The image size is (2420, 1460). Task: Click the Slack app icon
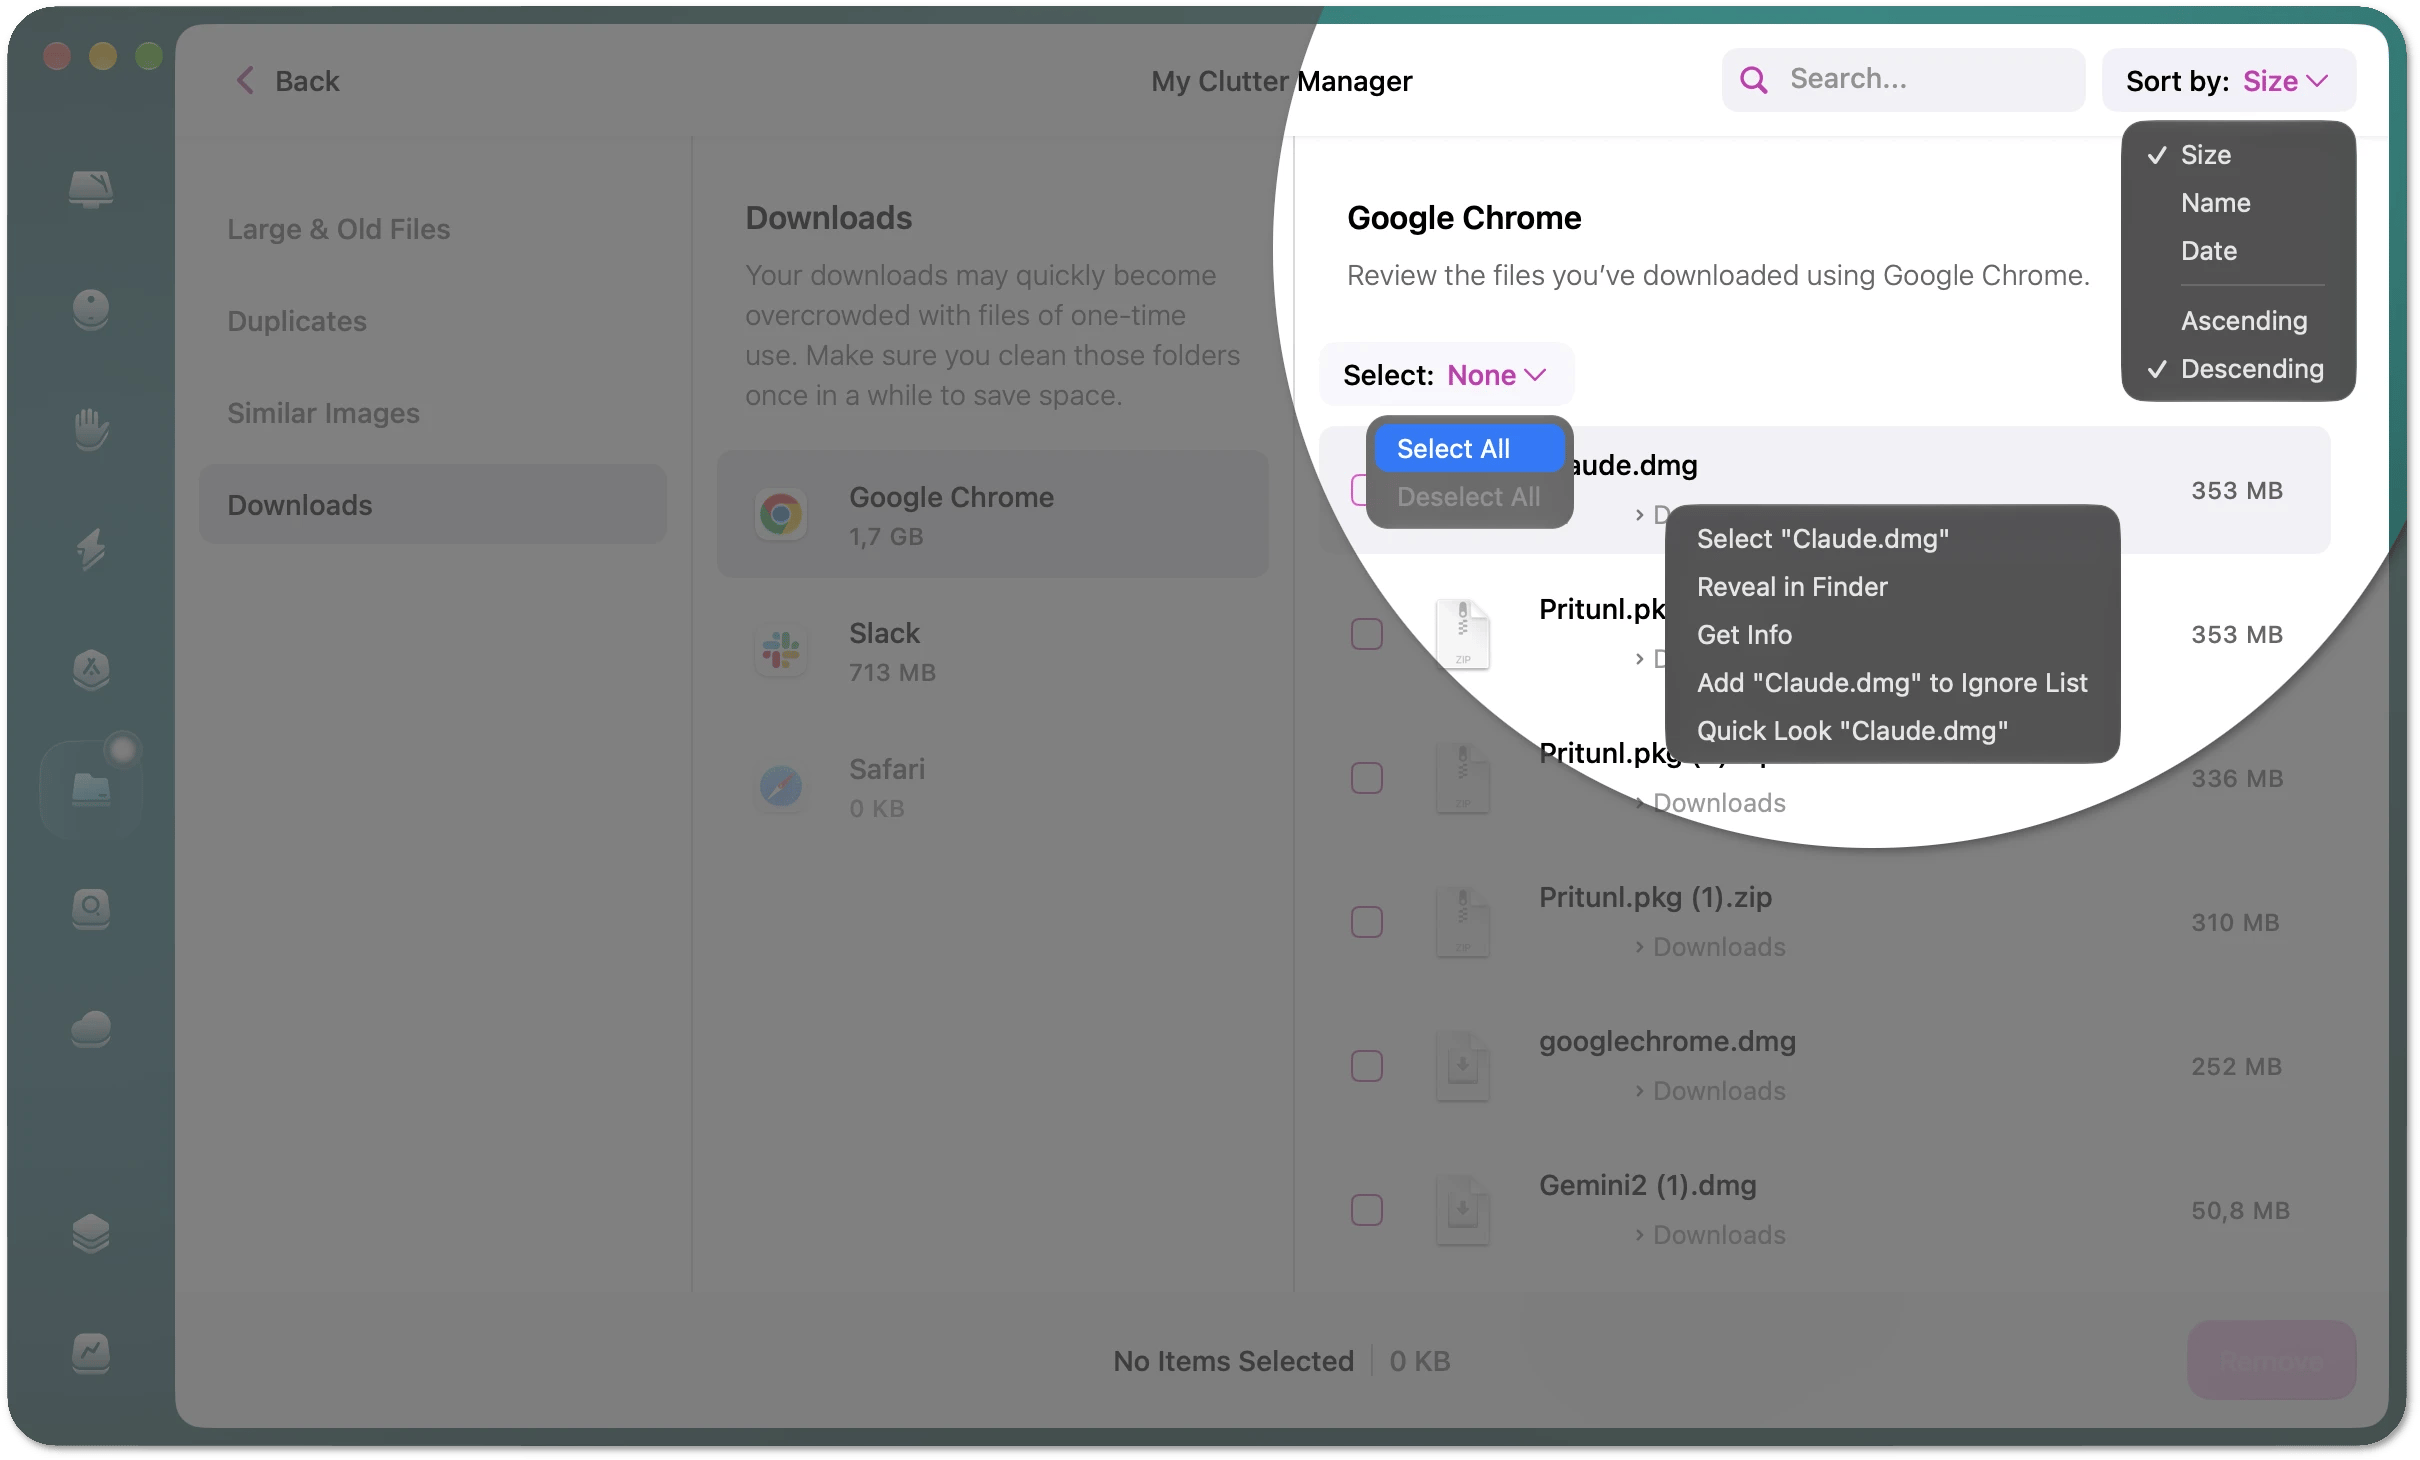pos(781,651)
